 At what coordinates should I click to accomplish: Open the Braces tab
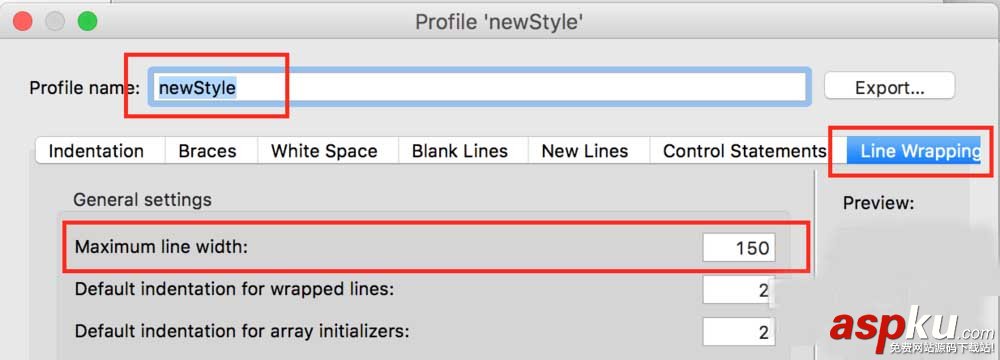point(208,151)
